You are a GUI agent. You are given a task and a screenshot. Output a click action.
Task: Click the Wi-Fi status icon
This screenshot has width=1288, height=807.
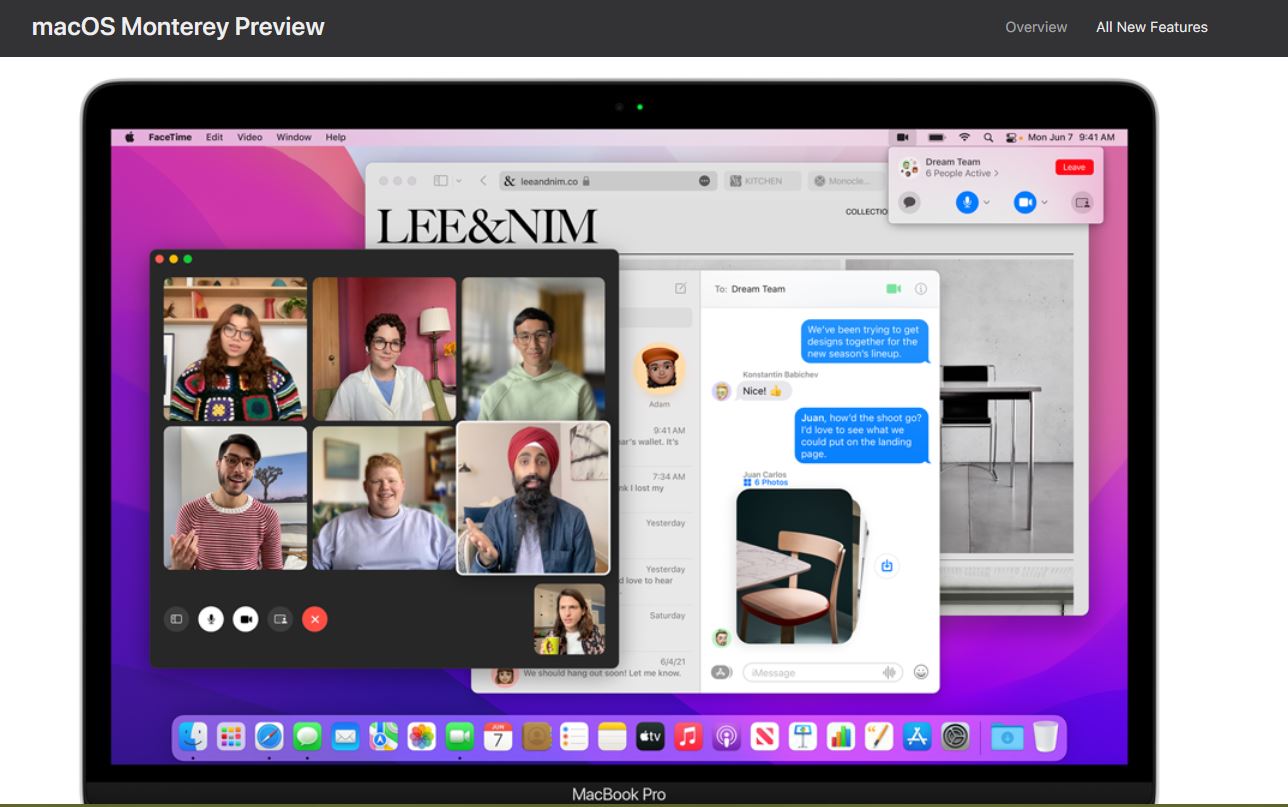click(x=964, y=137)
